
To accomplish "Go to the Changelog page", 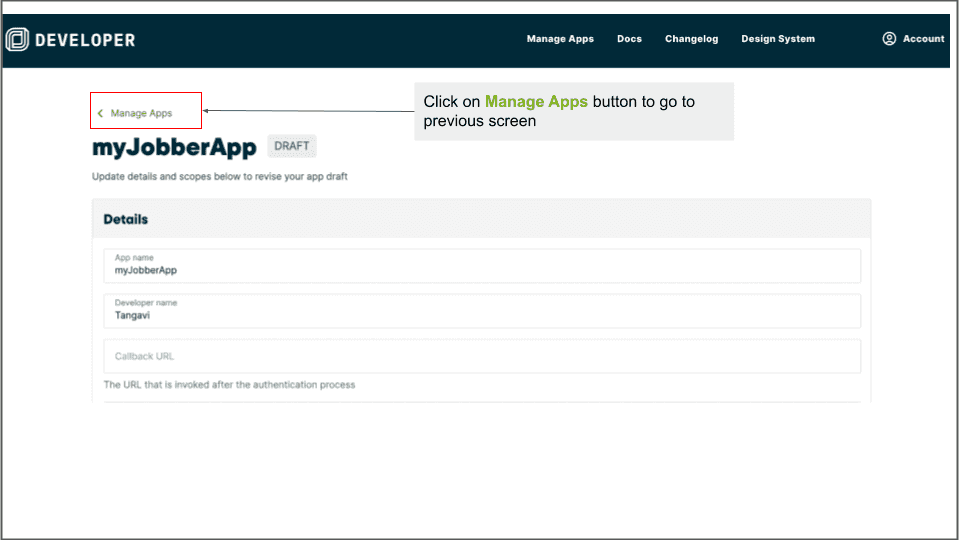I will [x=691, y=39].
